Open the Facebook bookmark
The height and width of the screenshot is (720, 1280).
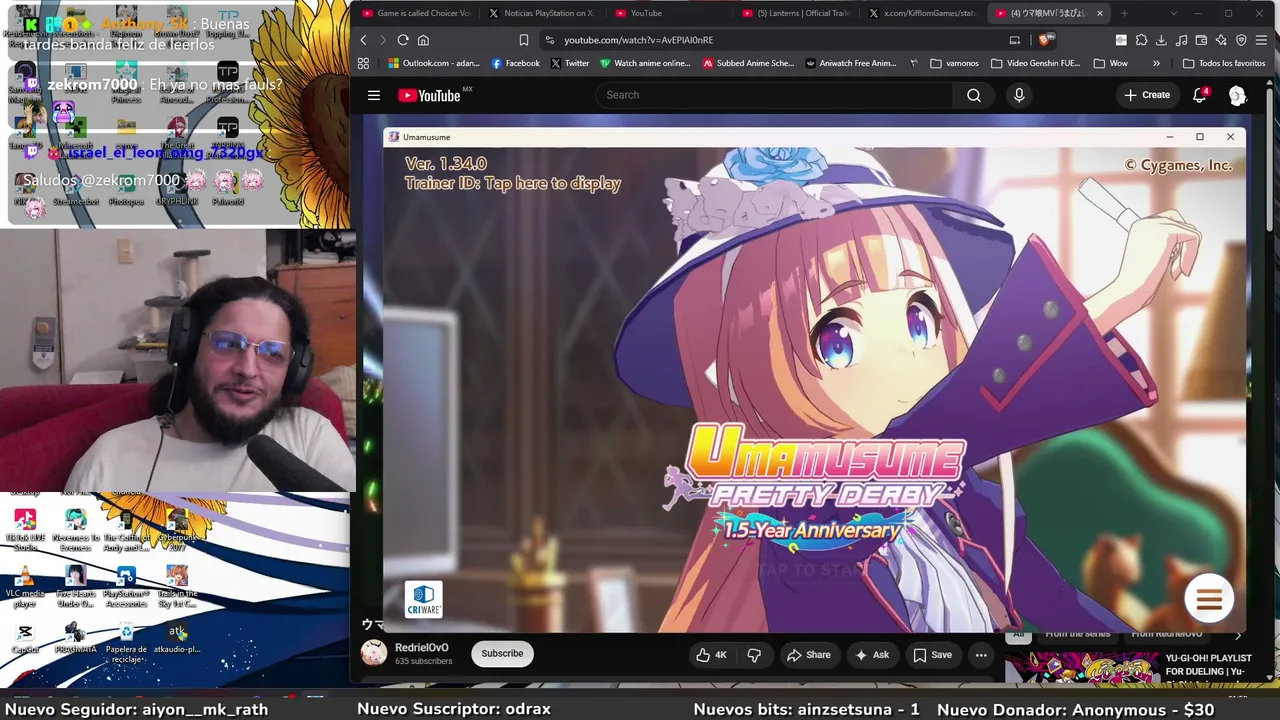pos(515,63)
